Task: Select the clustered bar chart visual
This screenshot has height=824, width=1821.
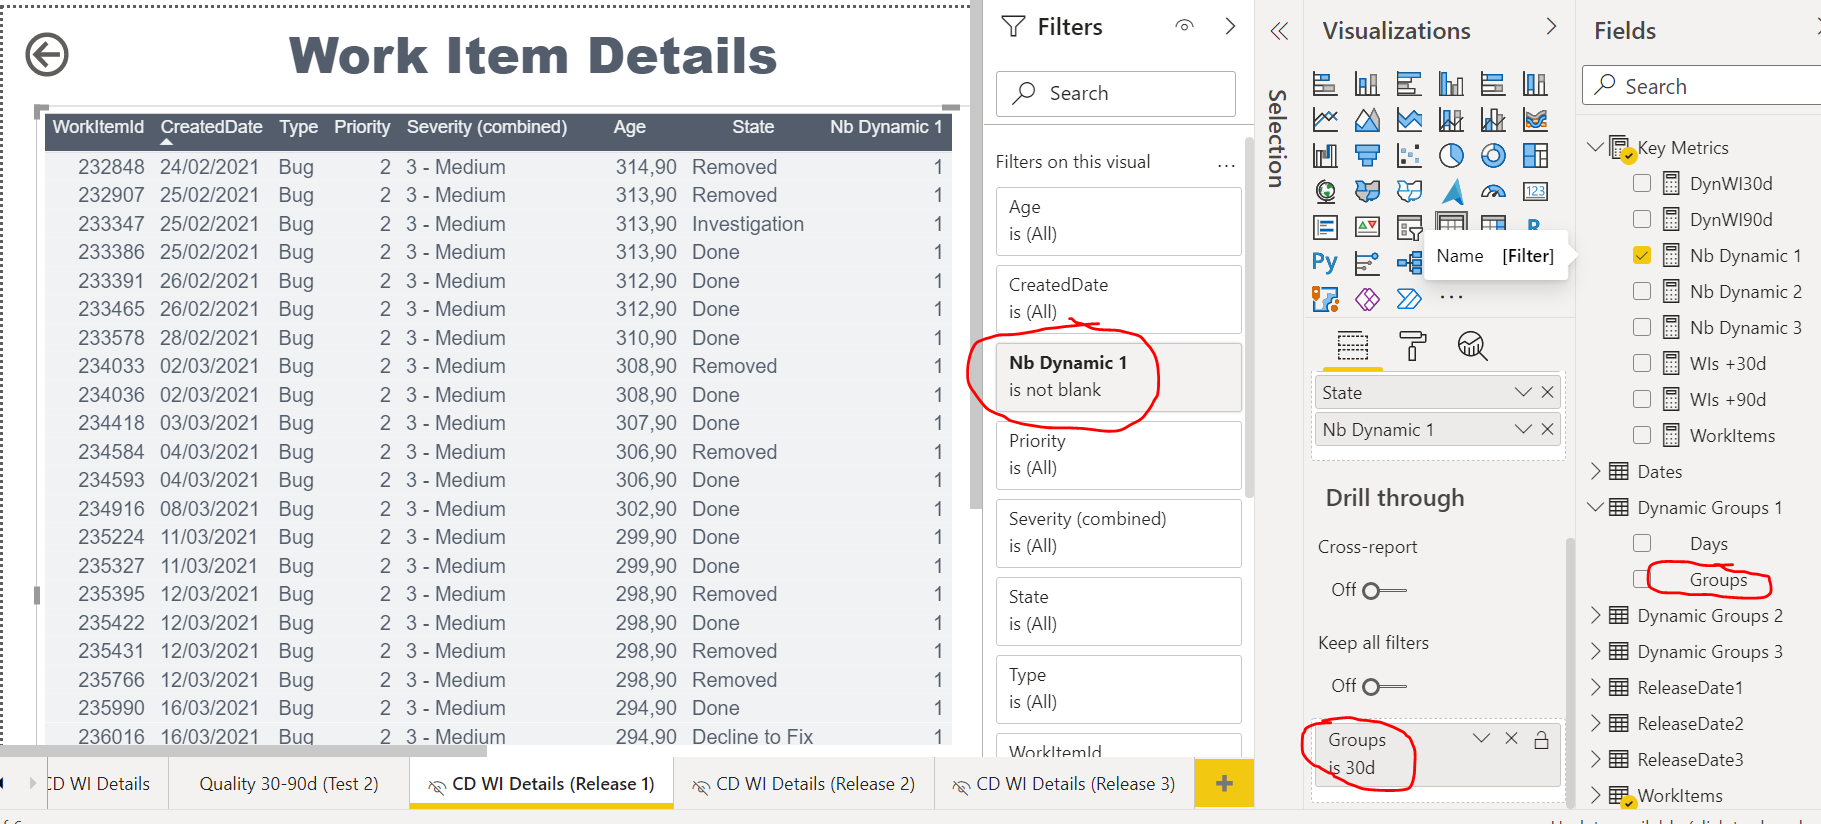Action: click(1409, 84)
